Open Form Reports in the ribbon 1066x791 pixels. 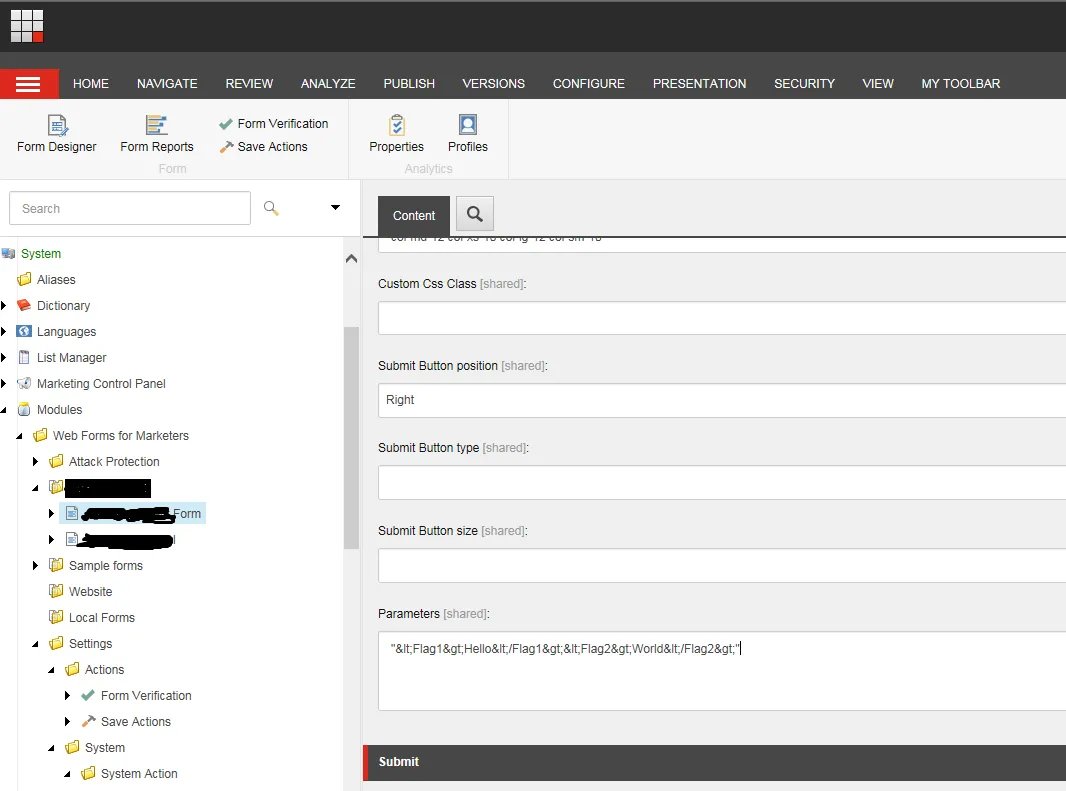pos(156,134)
